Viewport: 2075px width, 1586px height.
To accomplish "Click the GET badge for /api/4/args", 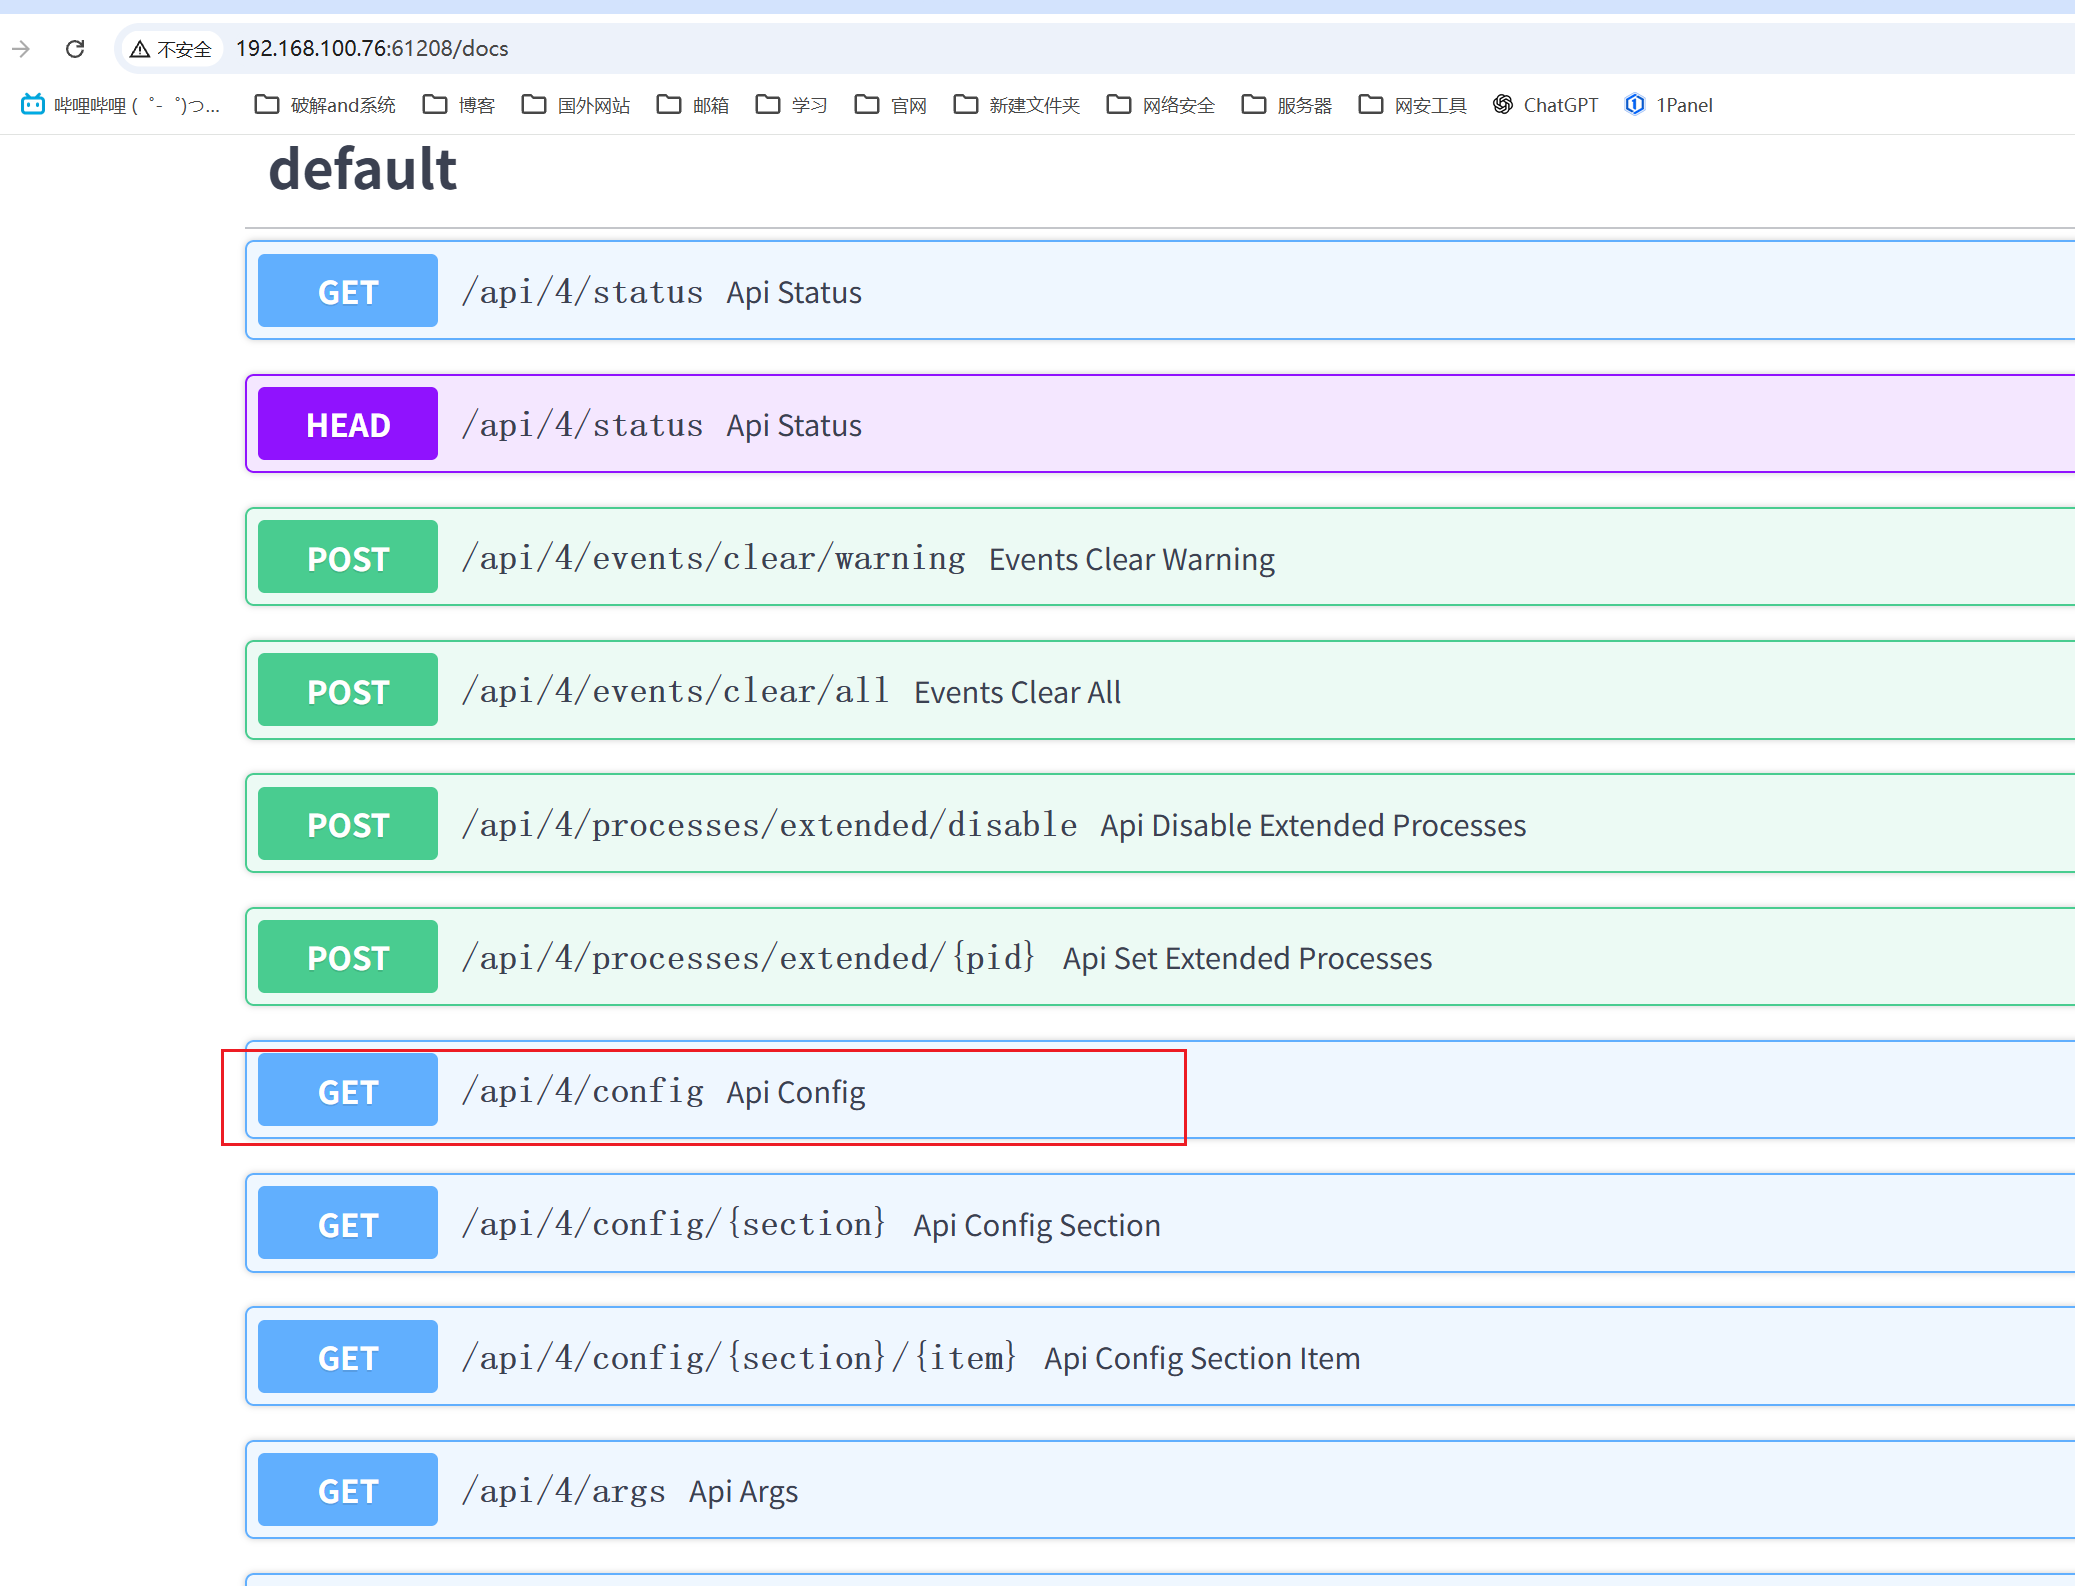I will pos(348,1490).
